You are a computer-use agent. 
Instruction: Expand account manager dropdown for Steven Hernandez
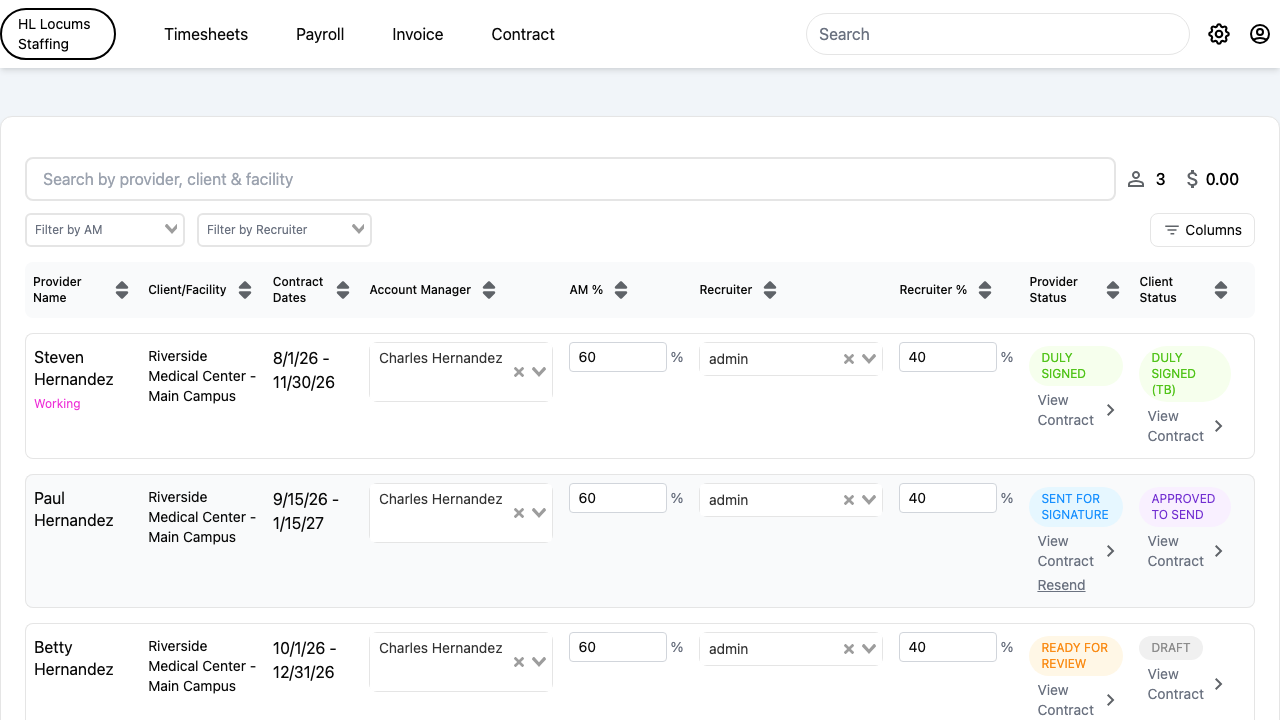coord(539,372)
